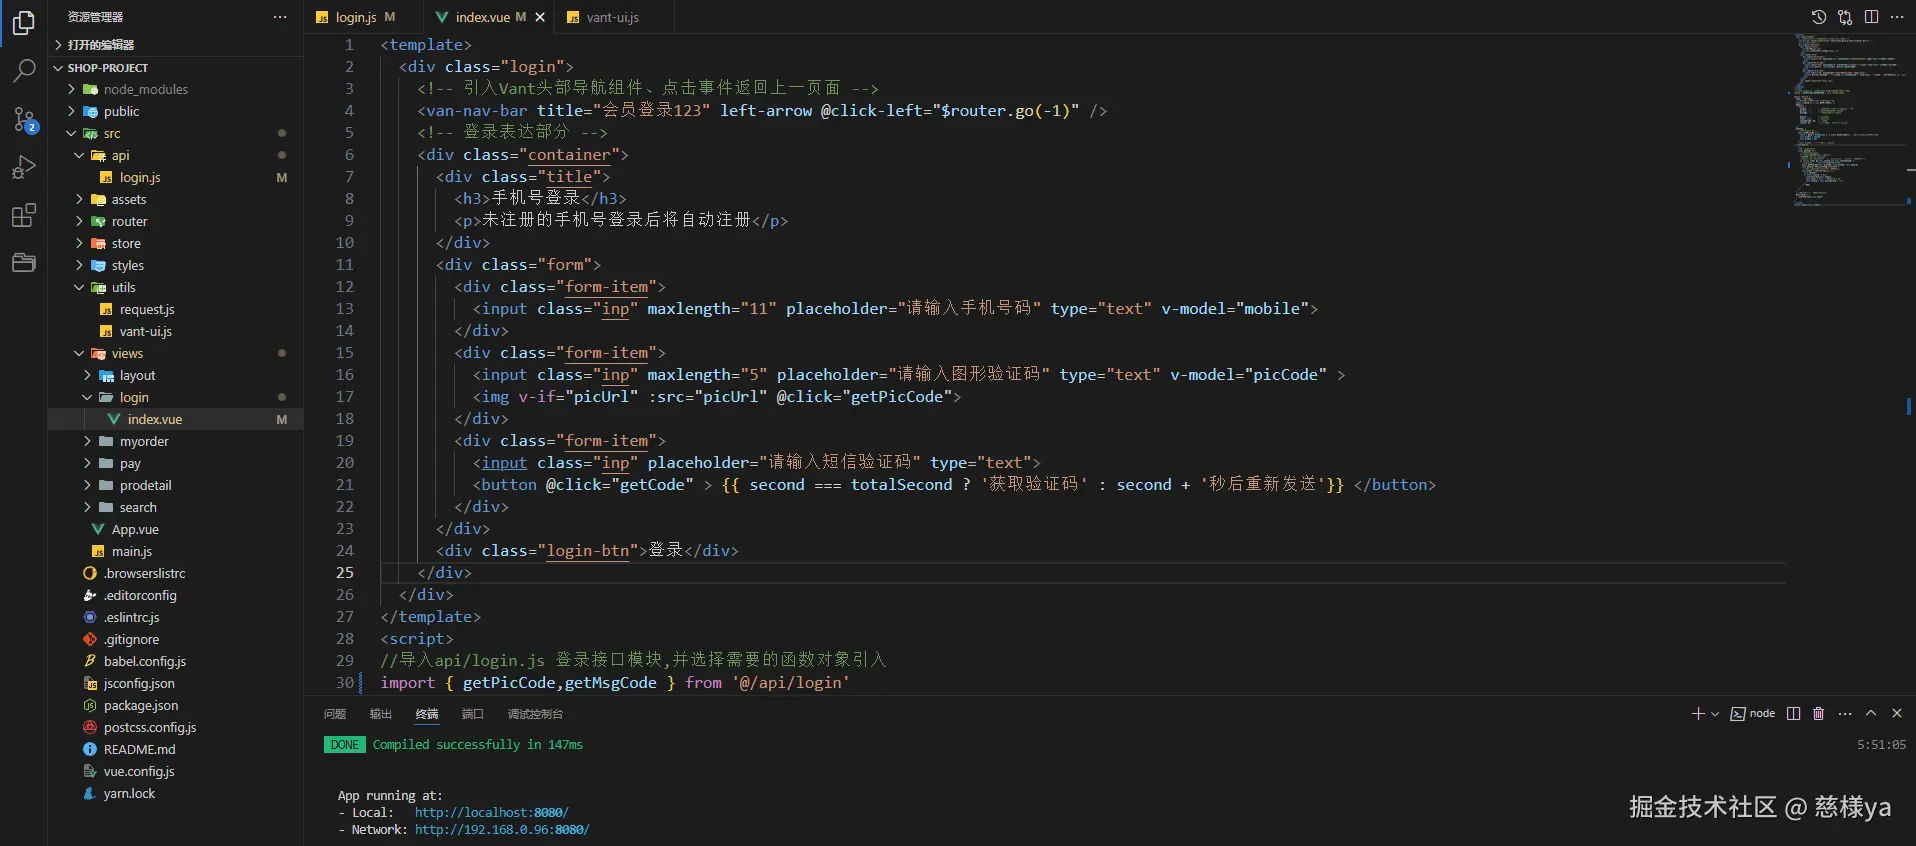The height and width of the screenshot is (846, 1916).
Task: Open the .eslintrc.js file
Action: pyautogui.click(x=176, y=617)
